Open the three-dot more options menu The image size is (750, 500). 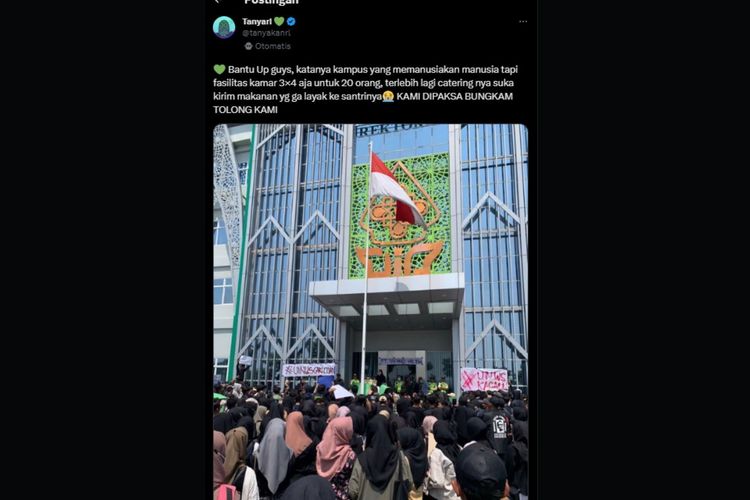[x=523, y=22]
